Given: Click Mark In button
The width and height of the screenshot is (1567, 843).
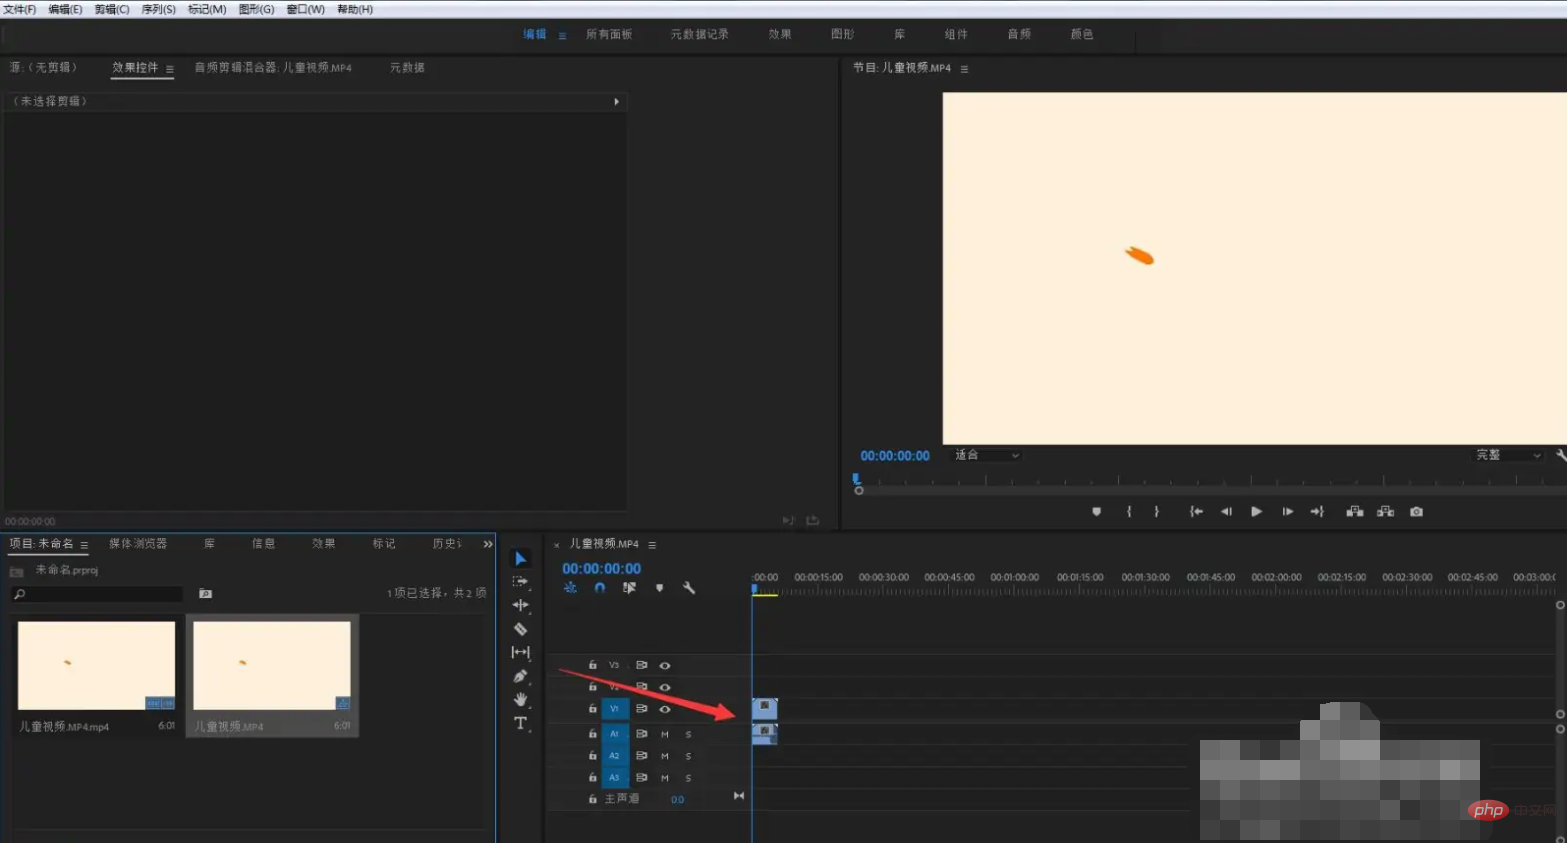Looking at the screenshot, I should tap(1129, 511).
